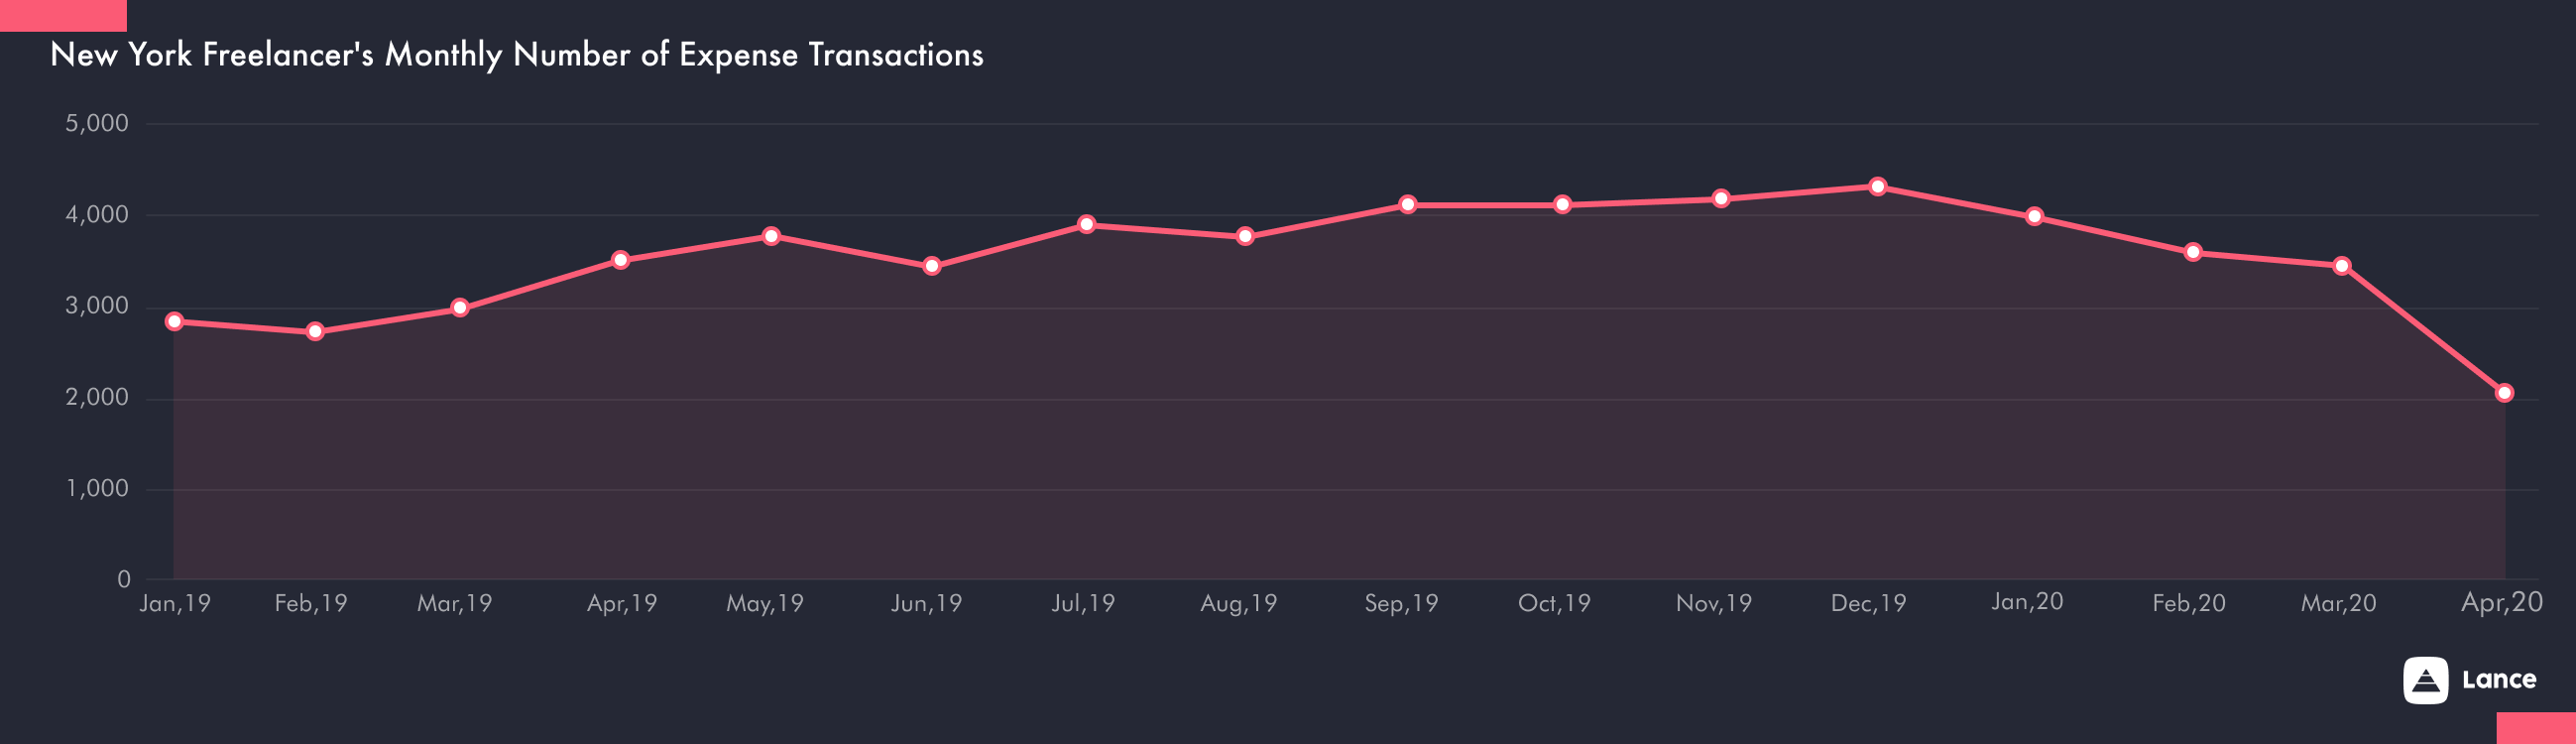Select the Mar,20 data point on the line
The height and width of the screenshot is (744, 2576).
click(2341, 265)
